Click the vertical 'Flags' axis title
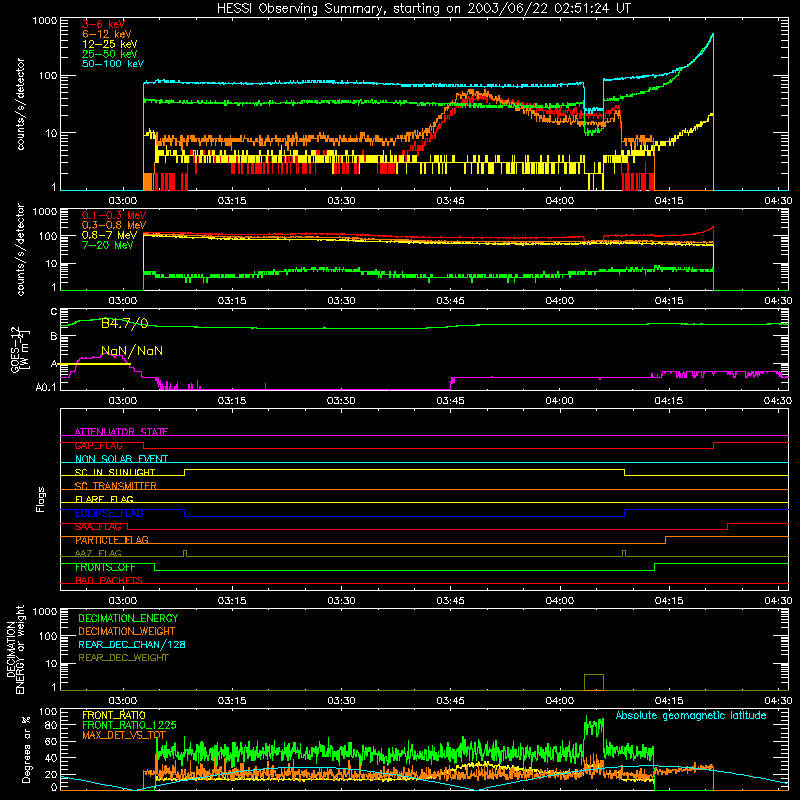 [x=41, y=499]
